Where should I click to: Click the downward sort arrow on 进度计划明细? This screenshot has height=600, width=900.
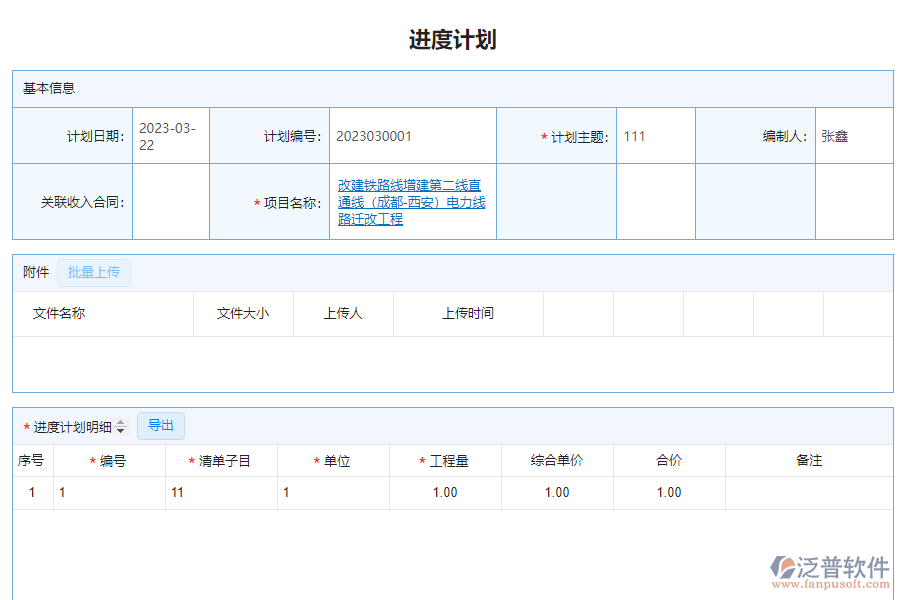click(x=121, y=429)
